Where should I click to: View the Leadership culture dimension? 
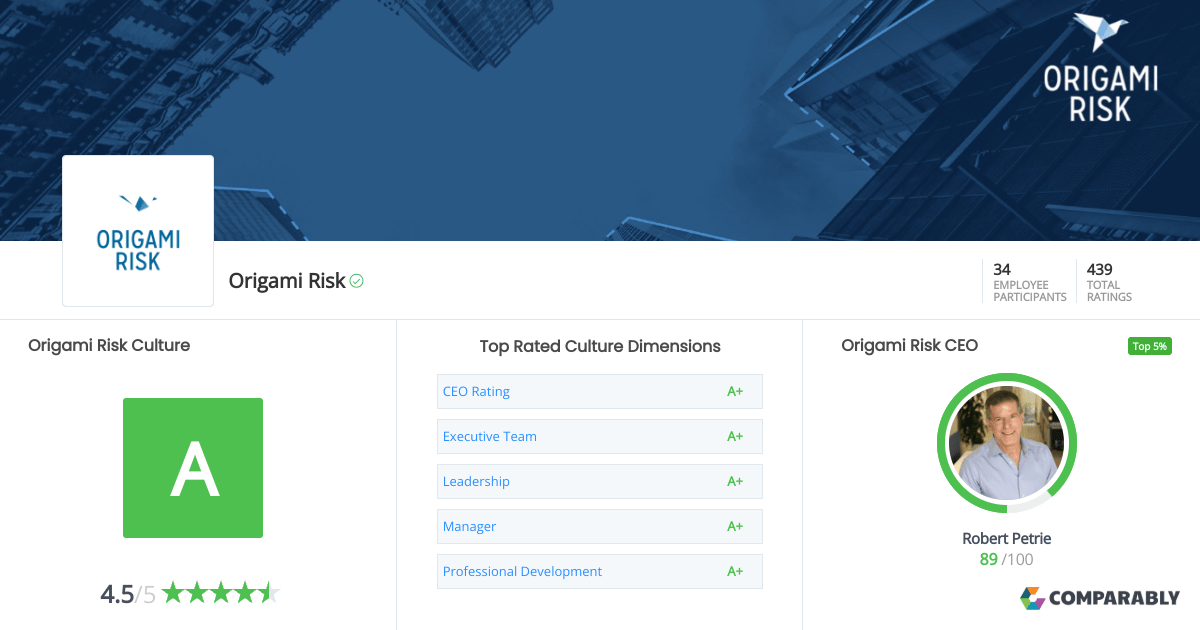476,481
